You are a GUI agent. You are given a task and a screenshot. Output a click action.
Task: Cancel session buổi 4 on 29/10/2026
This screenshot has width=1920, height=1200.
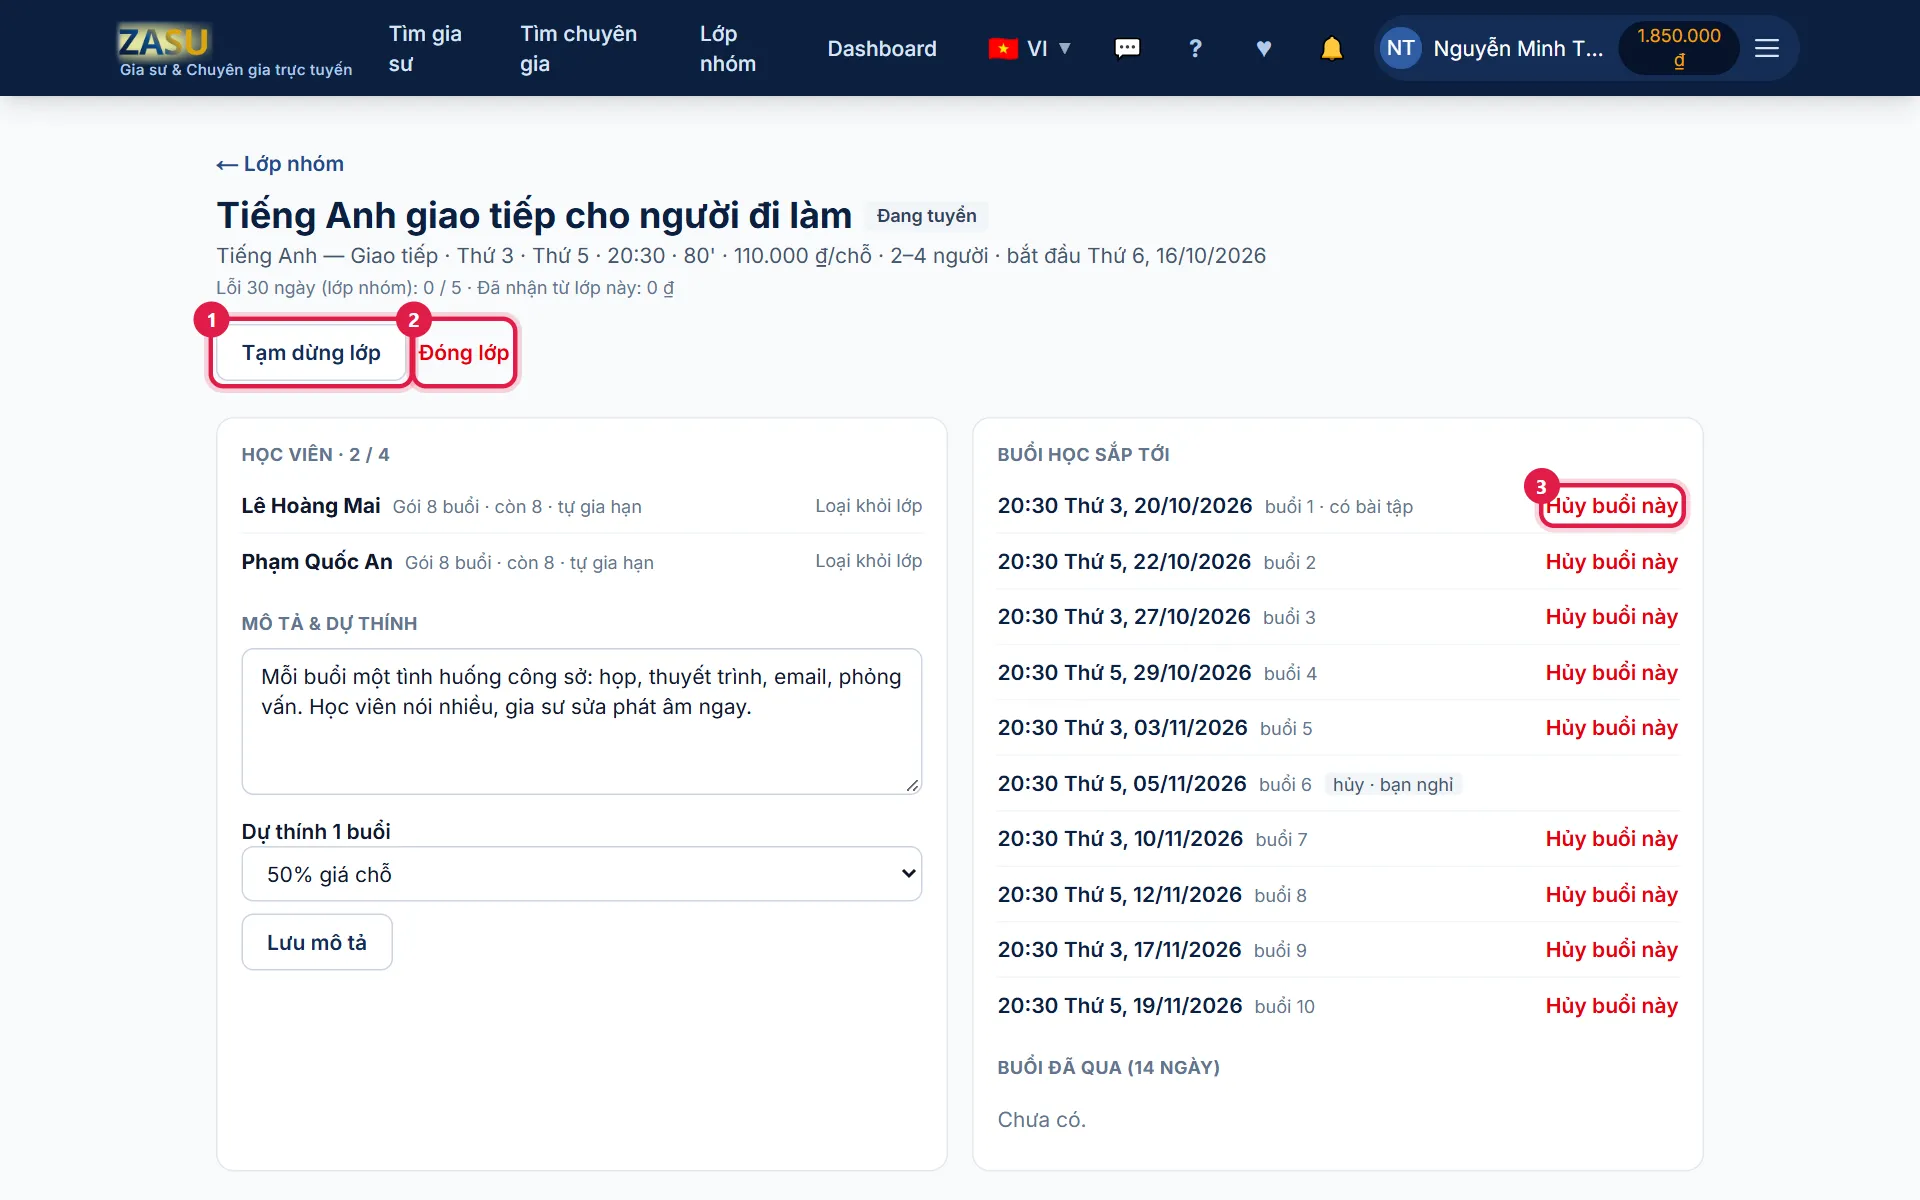[x=1611, y=673]
